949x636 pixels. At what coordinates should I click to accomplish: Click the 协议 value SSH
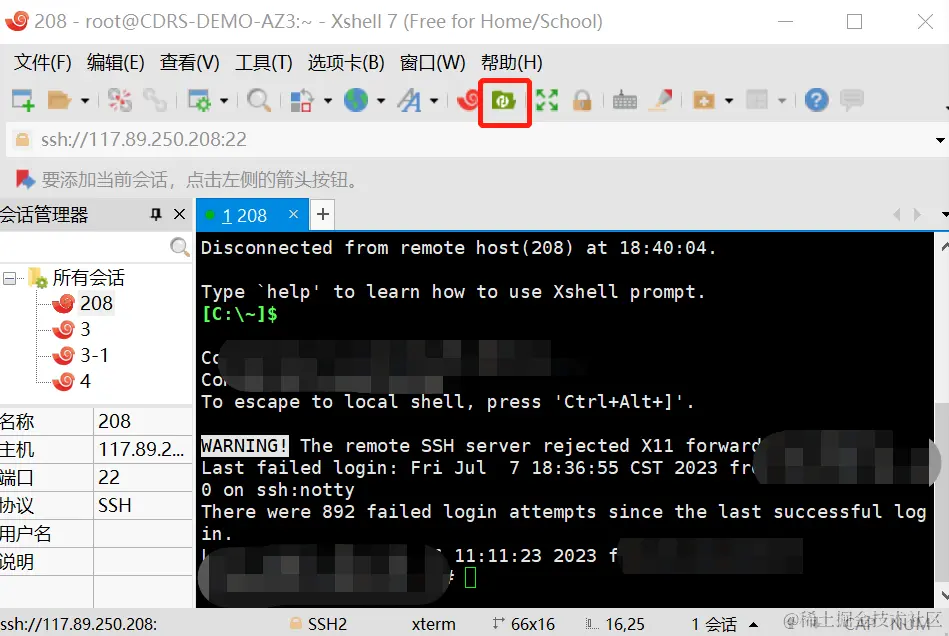pyautogui.click(x=114, y=505)
